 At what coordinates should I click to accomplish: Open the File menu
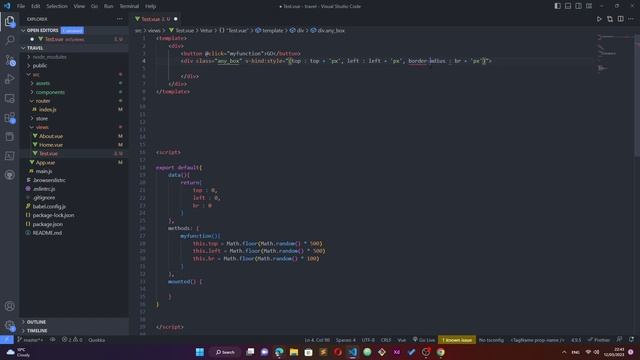point(21,6)
